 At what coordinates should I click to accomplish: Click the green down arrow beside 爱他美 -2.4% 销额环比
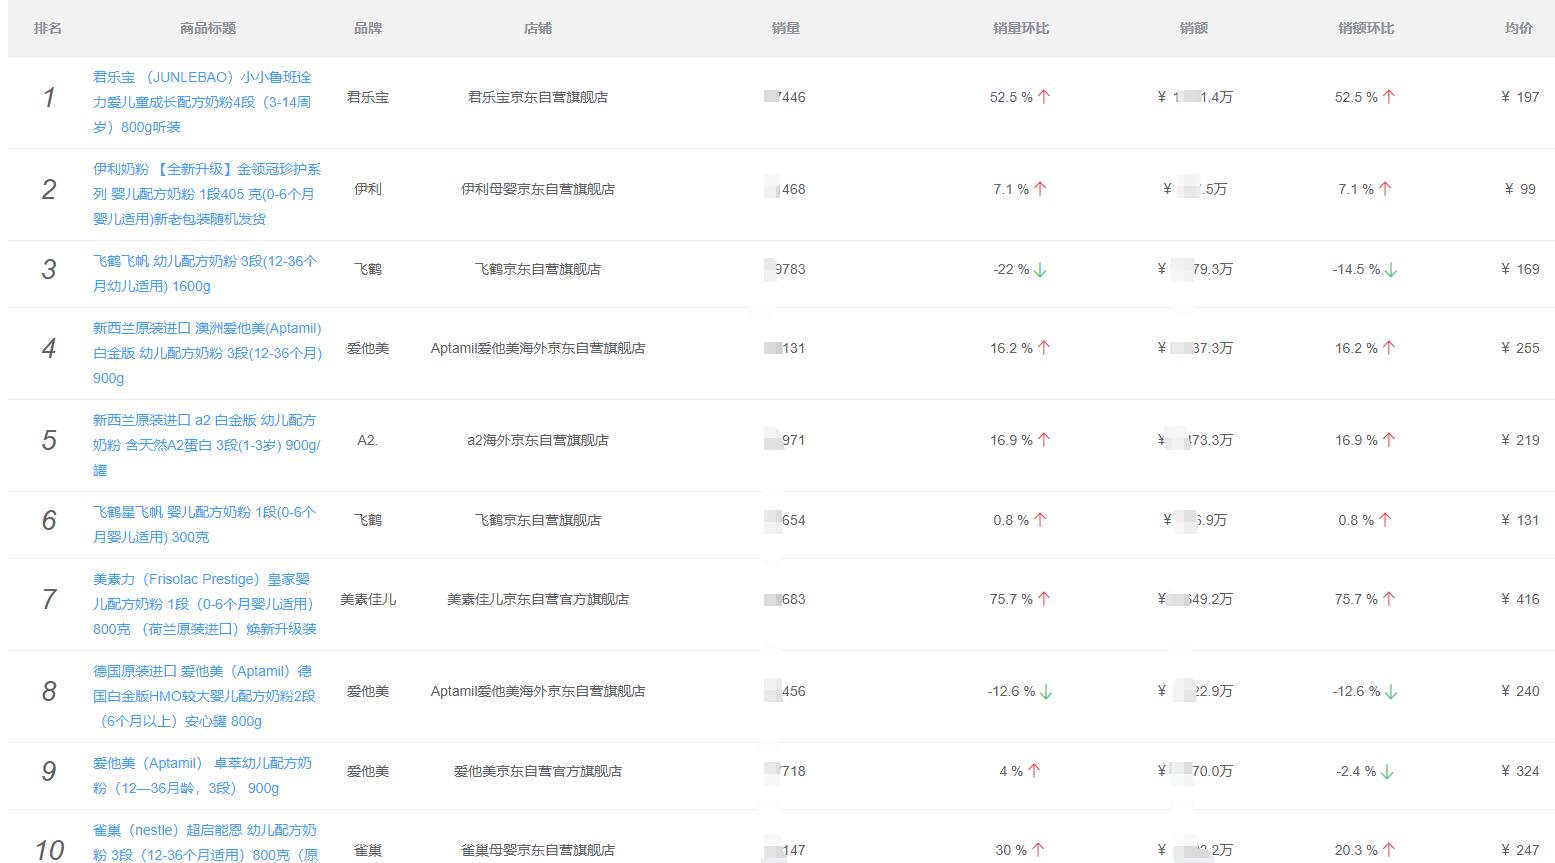pyautogui.click(x=1388, y=771)
